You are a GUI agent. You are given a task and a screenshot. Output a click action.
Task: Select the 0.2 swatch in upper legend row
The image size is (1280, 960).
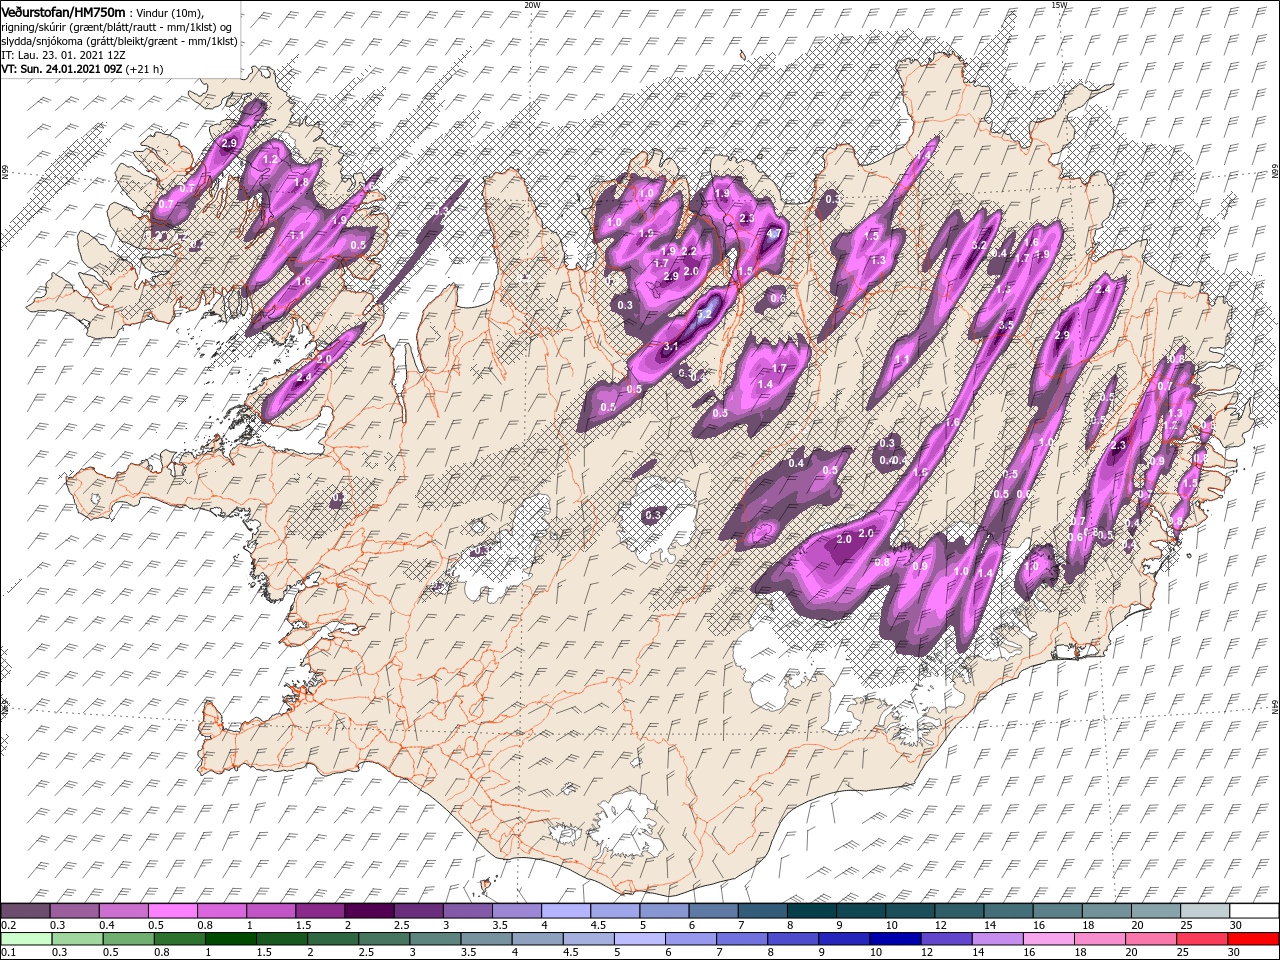coord(25,911)
